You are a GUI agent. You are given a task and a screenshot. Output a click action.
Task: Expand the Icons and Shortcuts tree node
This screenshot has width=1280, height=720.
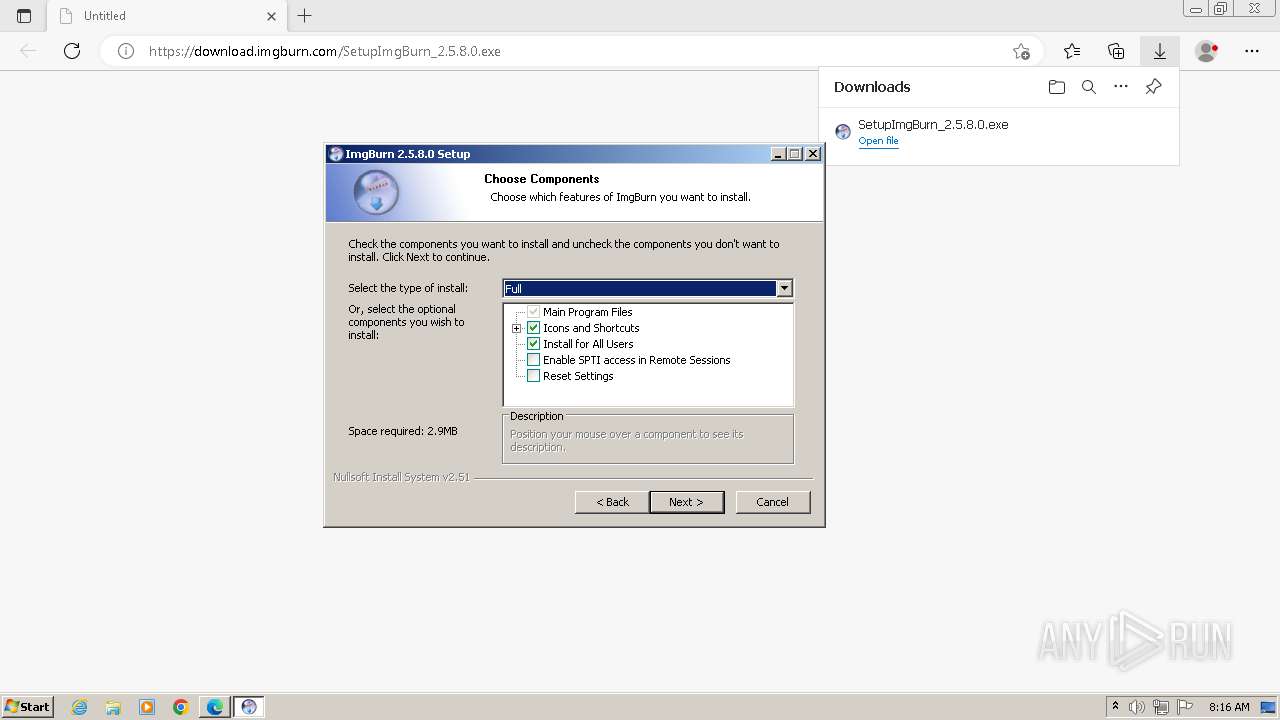tap(516, 328)
